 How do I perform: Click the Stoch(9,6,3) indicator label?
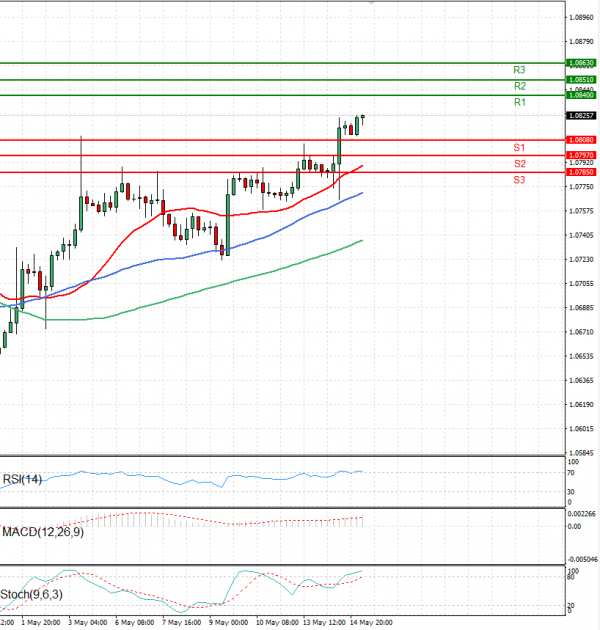coord(31,594)
